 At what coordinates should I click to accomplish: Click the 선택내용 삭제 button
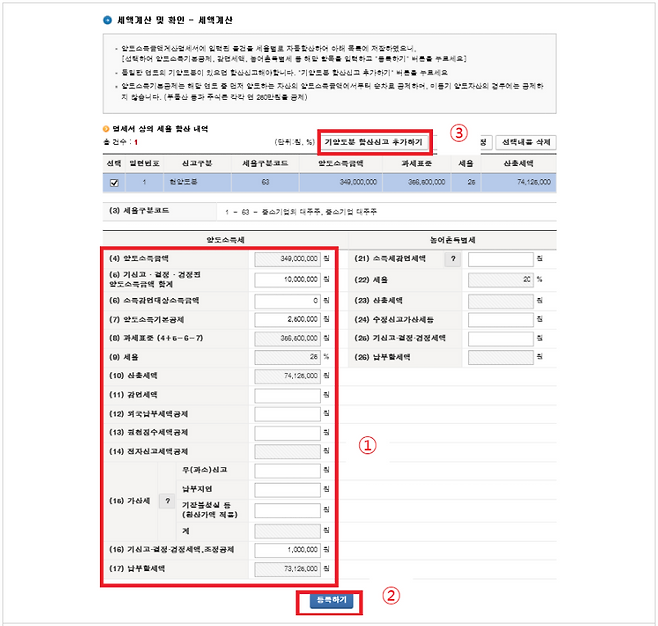coord(525,143)
